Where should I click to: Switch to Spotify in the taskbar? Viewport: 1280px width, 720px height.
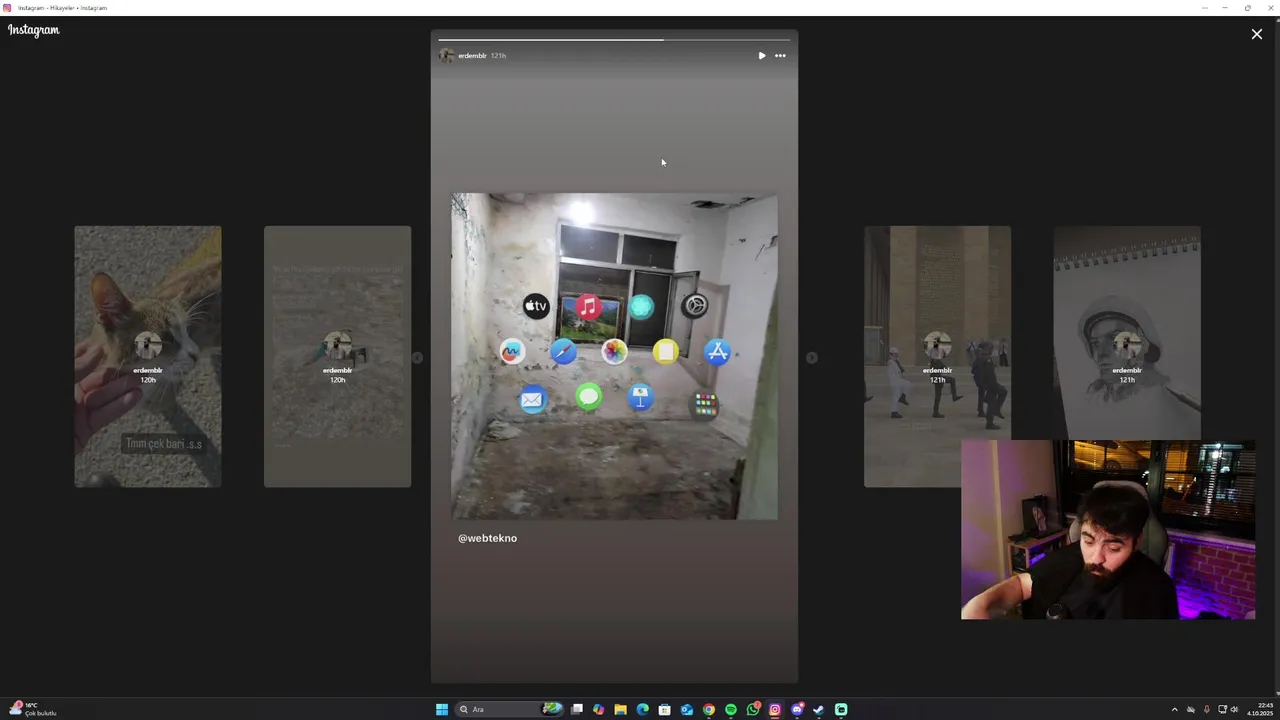point(731,710)
